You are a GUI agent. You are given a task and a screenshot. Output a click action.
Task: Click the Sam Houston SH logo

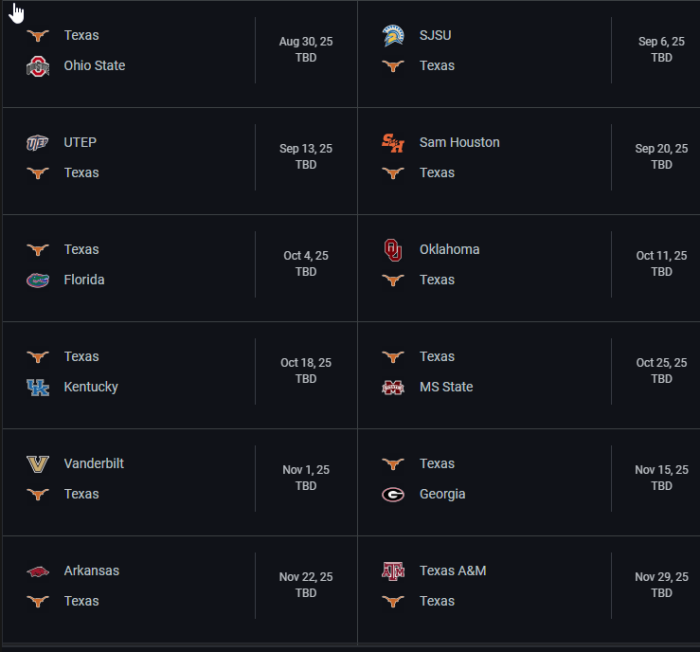pos(393,143)
